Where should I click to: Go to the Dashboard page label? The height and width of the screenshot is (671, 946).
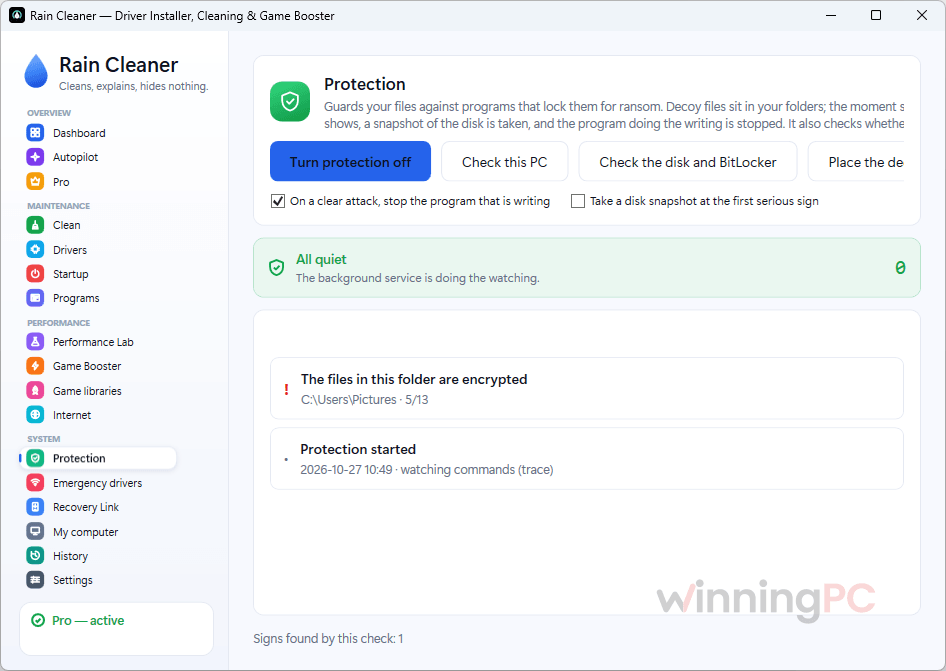[79, 133]
